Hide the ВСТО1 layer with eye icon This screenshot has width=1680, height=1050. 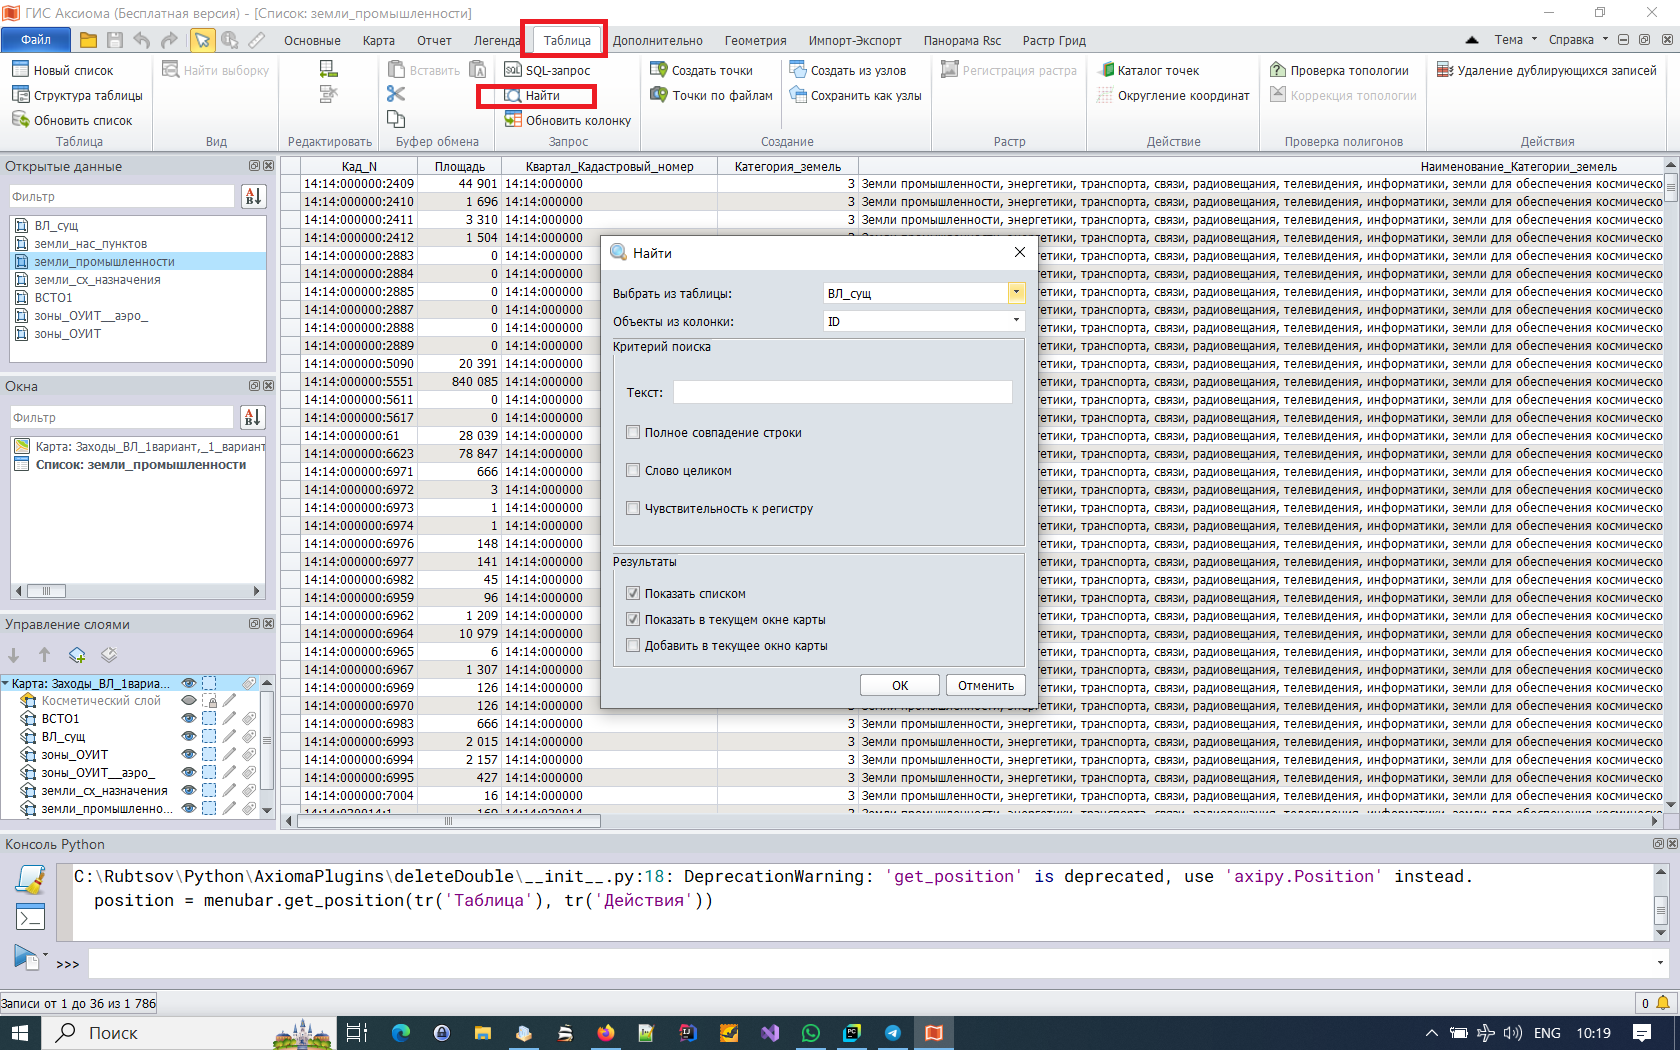pyautogui.click(x=188, y=719)
